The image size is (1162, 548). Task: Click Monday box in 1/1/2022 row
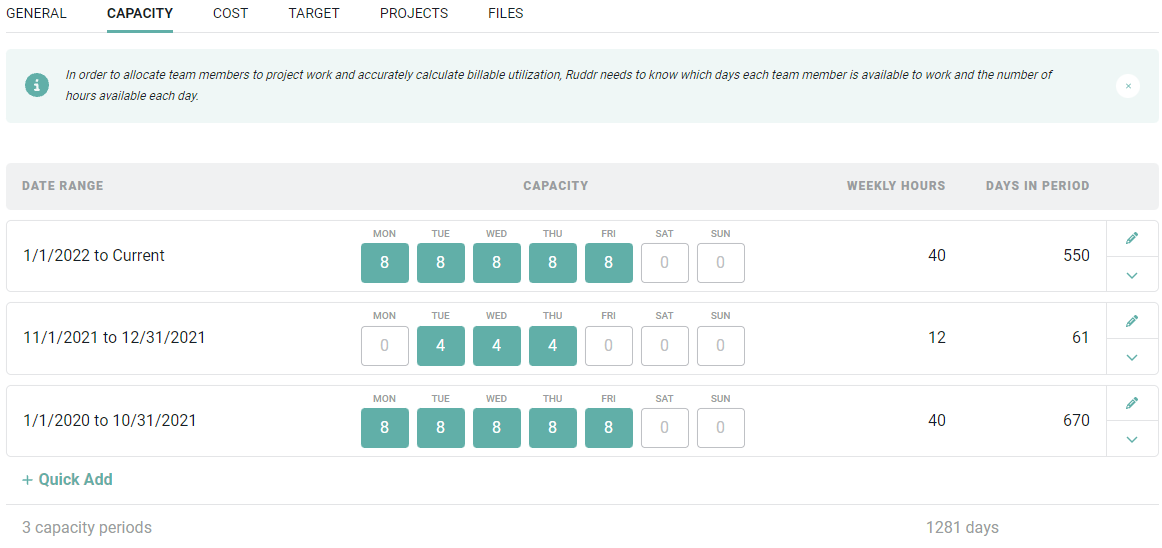pos(385,263)
